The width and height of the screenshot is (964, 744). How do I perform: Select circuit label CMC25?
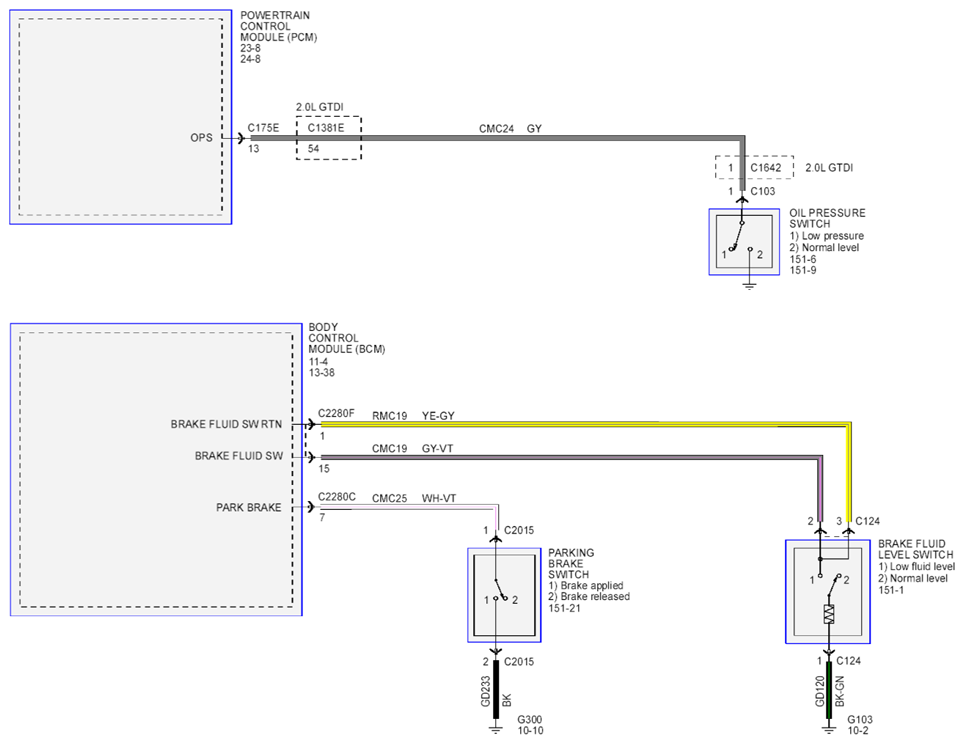(x=389, y=498)
